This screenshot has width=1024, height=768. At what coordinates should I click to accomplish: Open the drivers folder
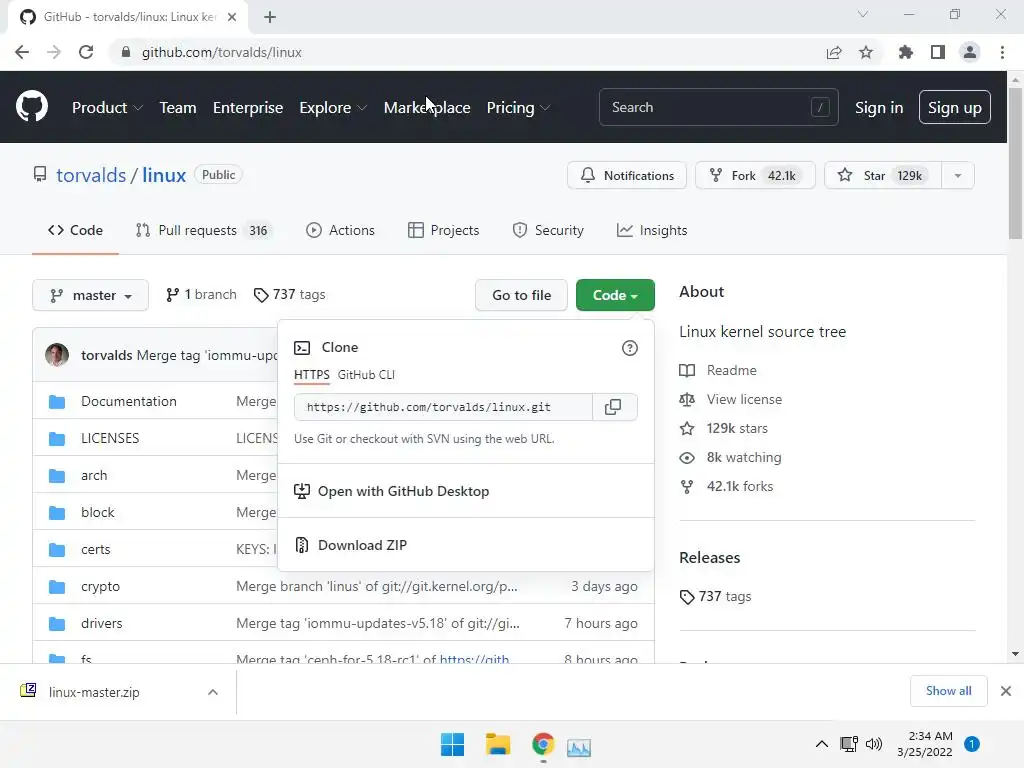click(101, 624)
